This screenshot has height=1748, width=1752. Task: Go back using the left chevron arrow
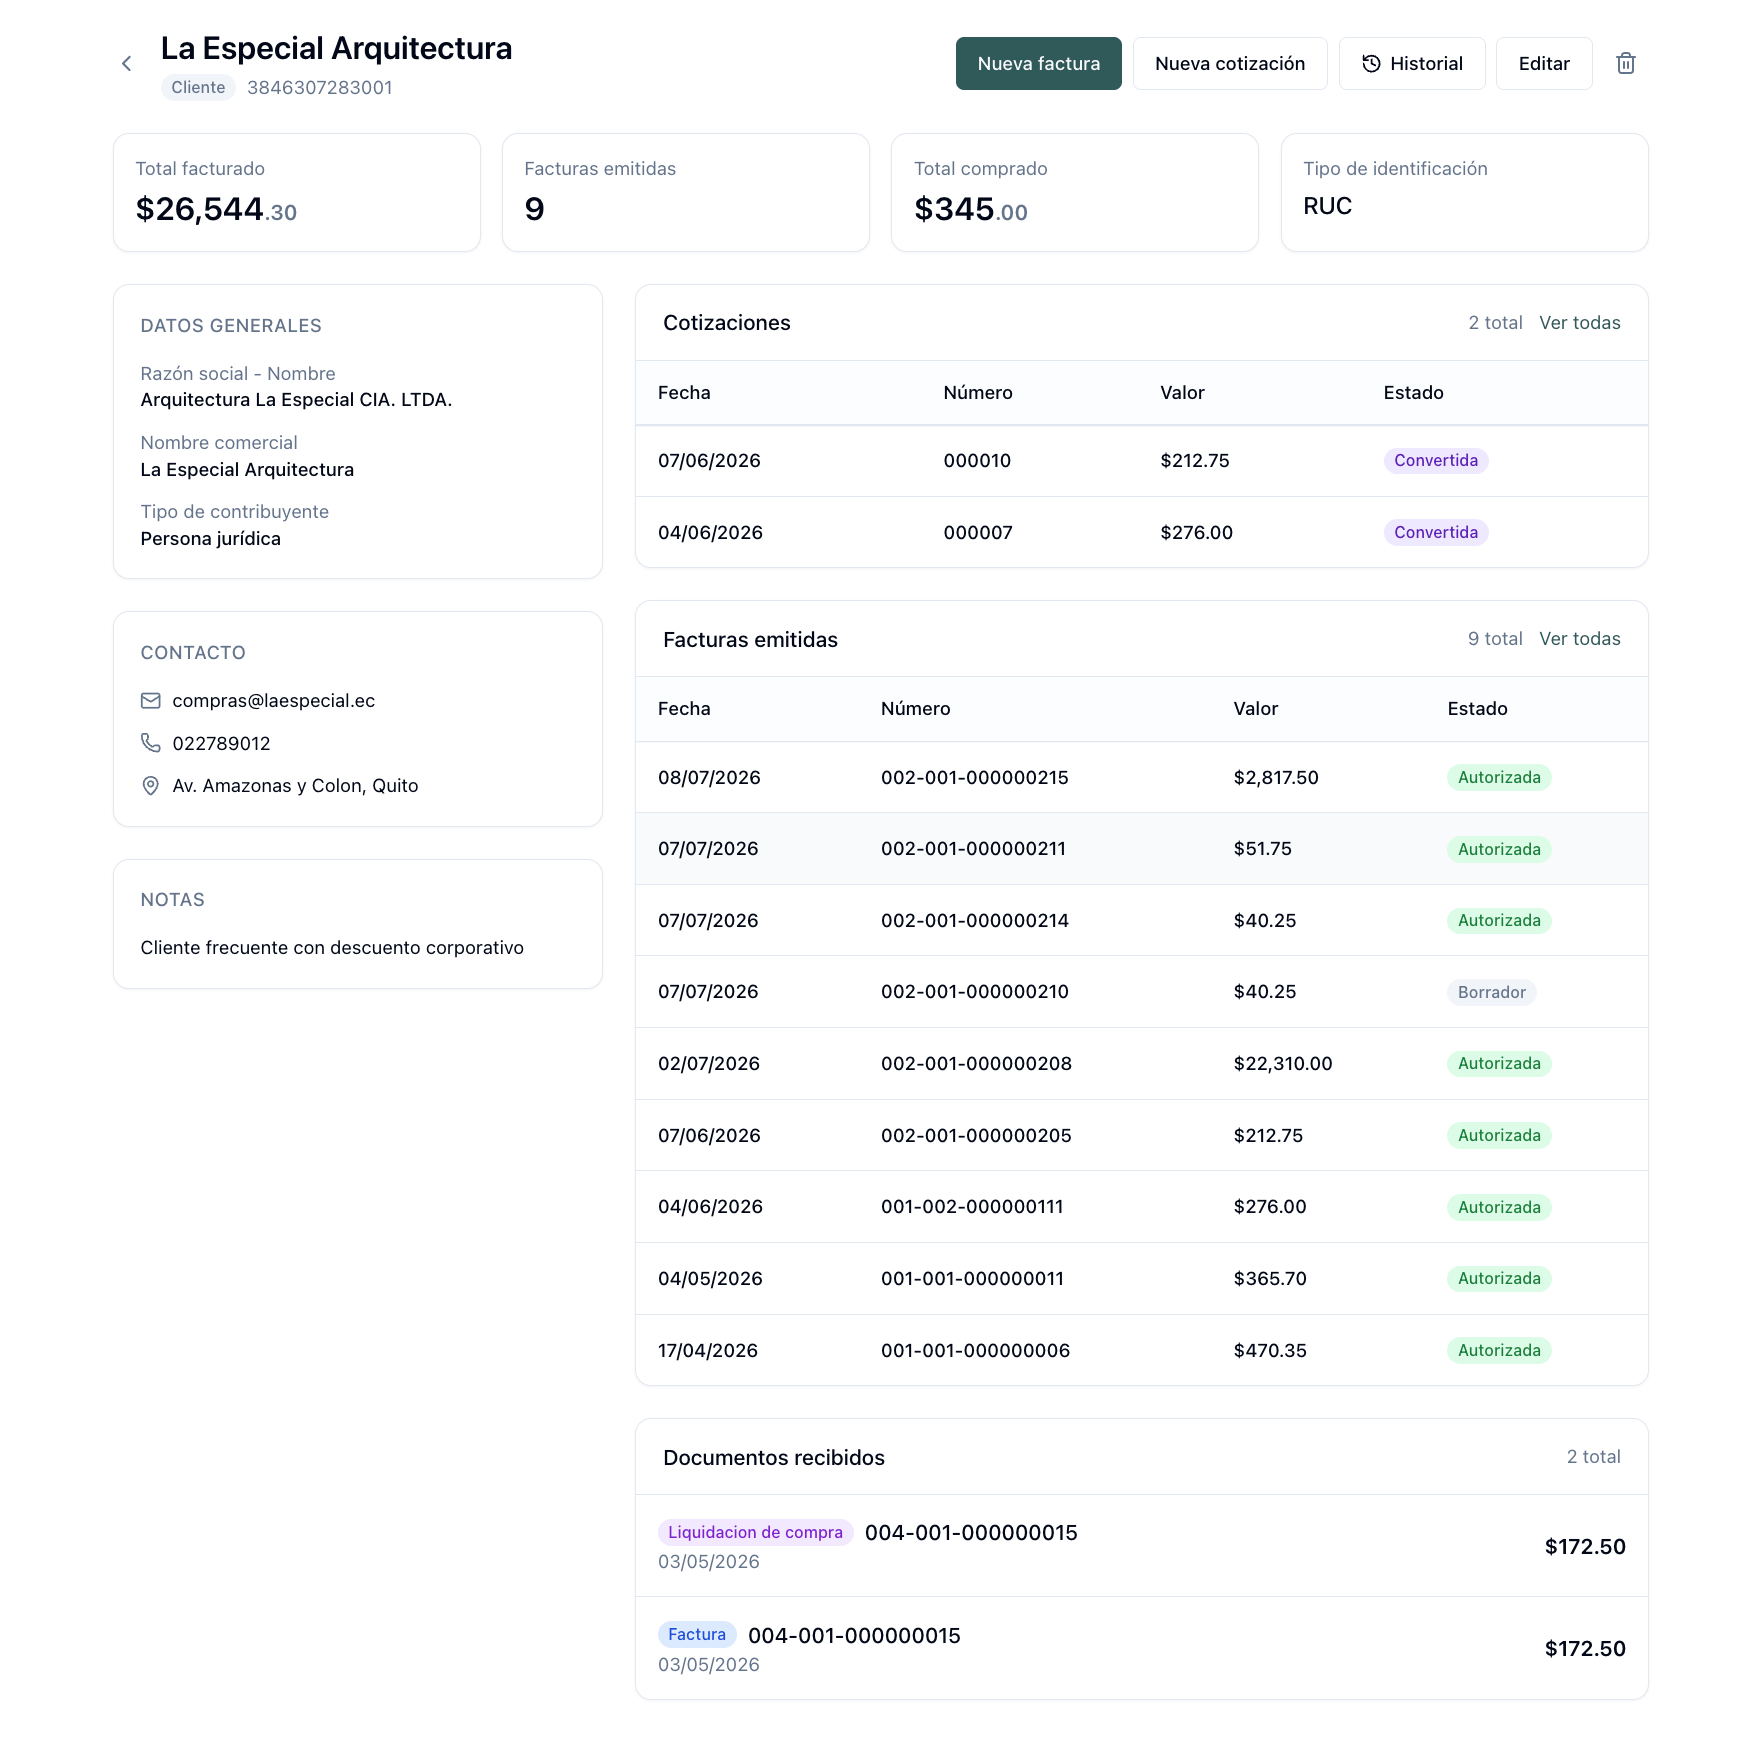click(x=127, y=64)
